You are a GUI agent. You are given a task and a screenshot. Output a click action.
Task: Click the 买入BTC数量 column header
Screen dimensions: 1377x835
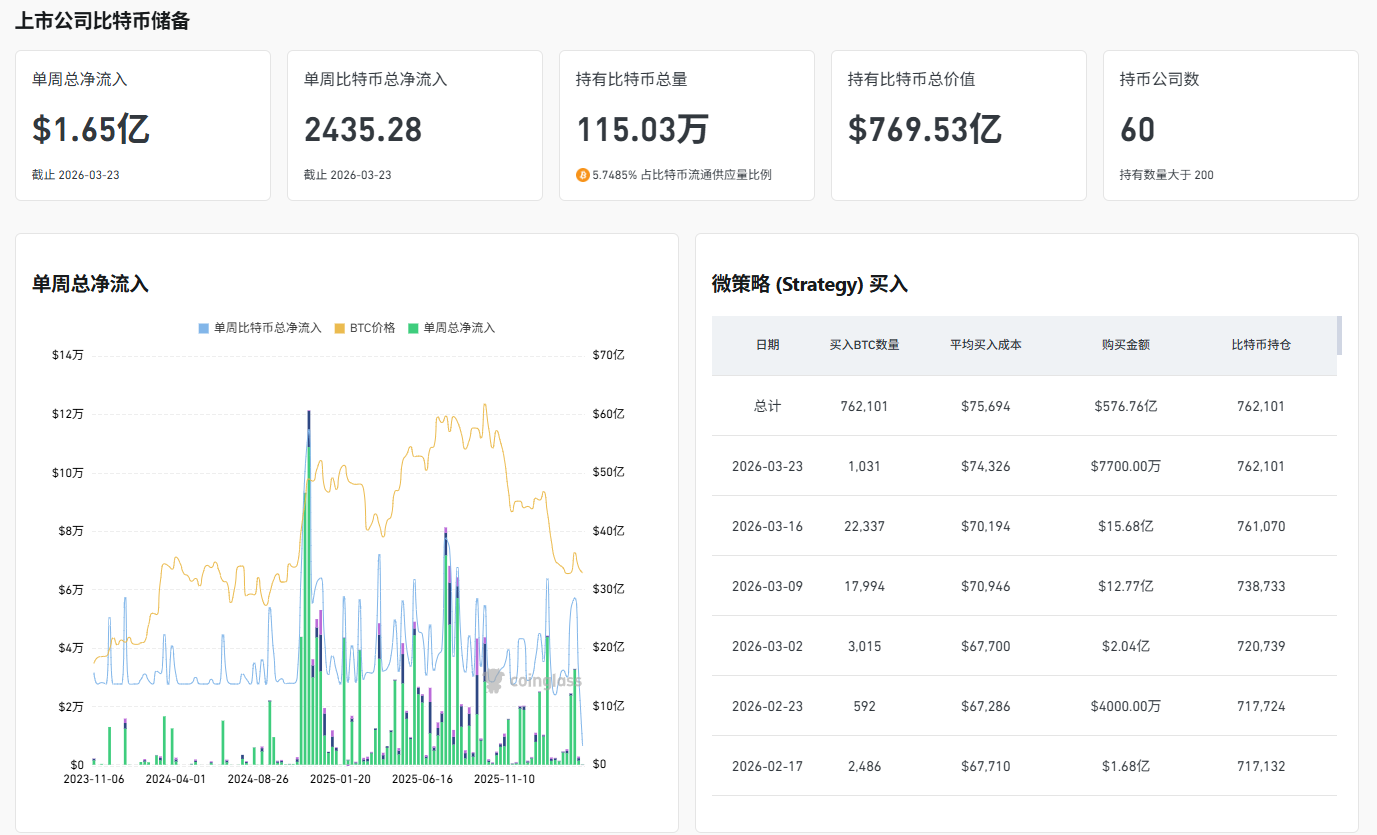(x=864, y=345)
